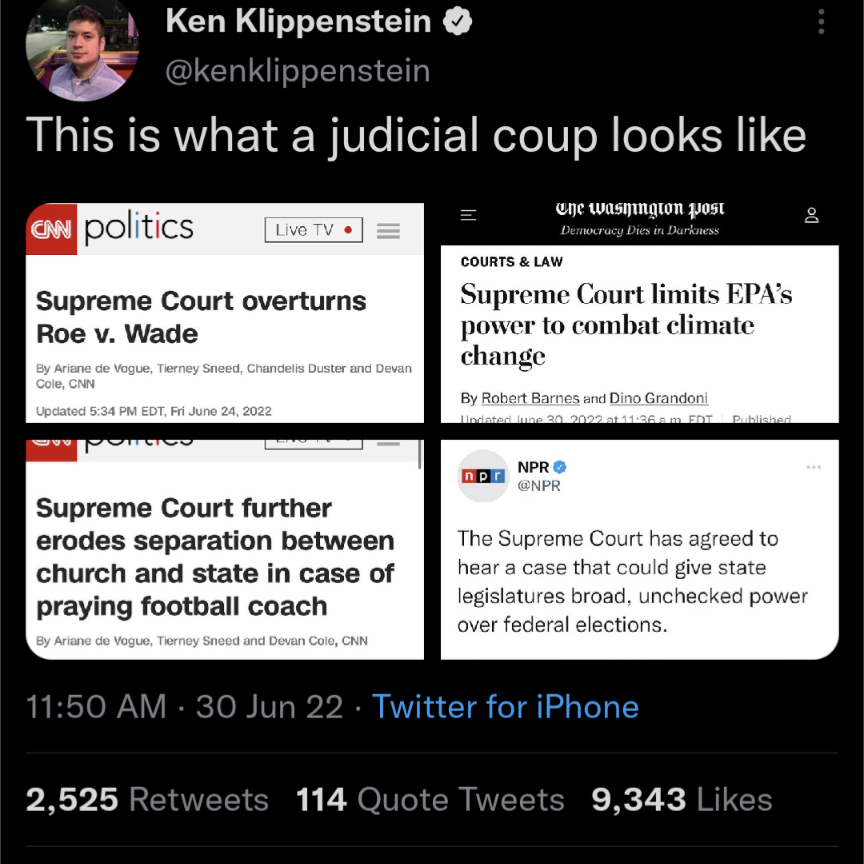
Task: Open the tweet's three-dot options menu
Action: [x=821, y=21]
